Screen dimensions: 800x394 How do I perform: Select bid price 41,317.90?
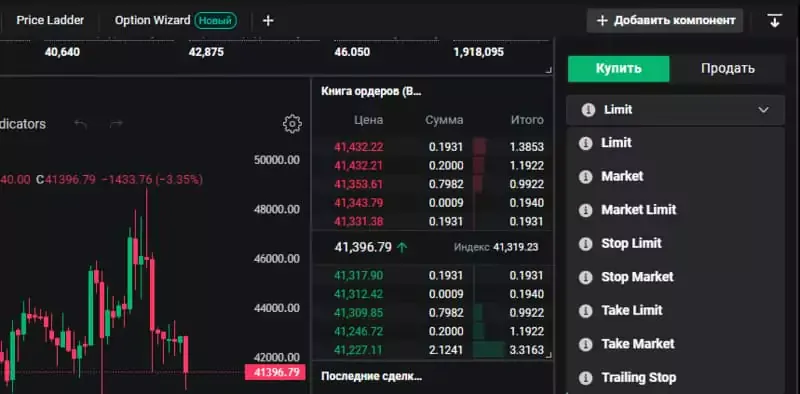pos(358,276)
